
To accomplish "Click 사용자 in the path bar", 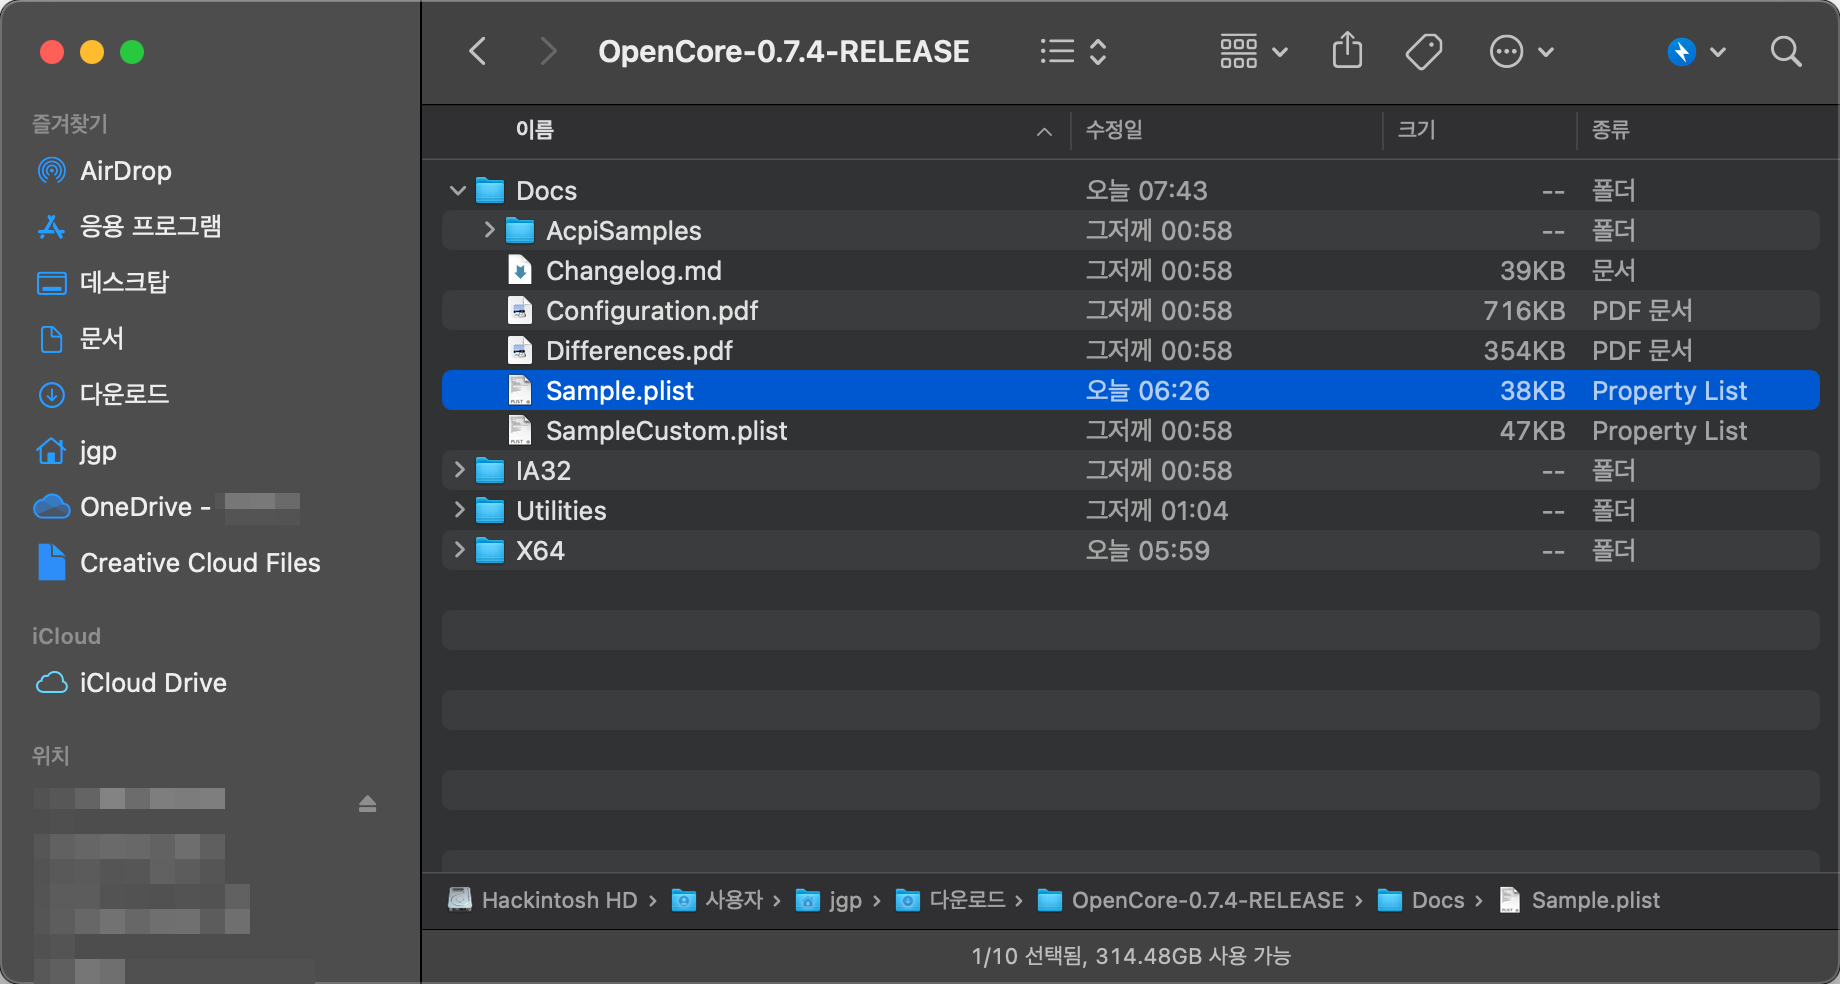I will 717,900.
